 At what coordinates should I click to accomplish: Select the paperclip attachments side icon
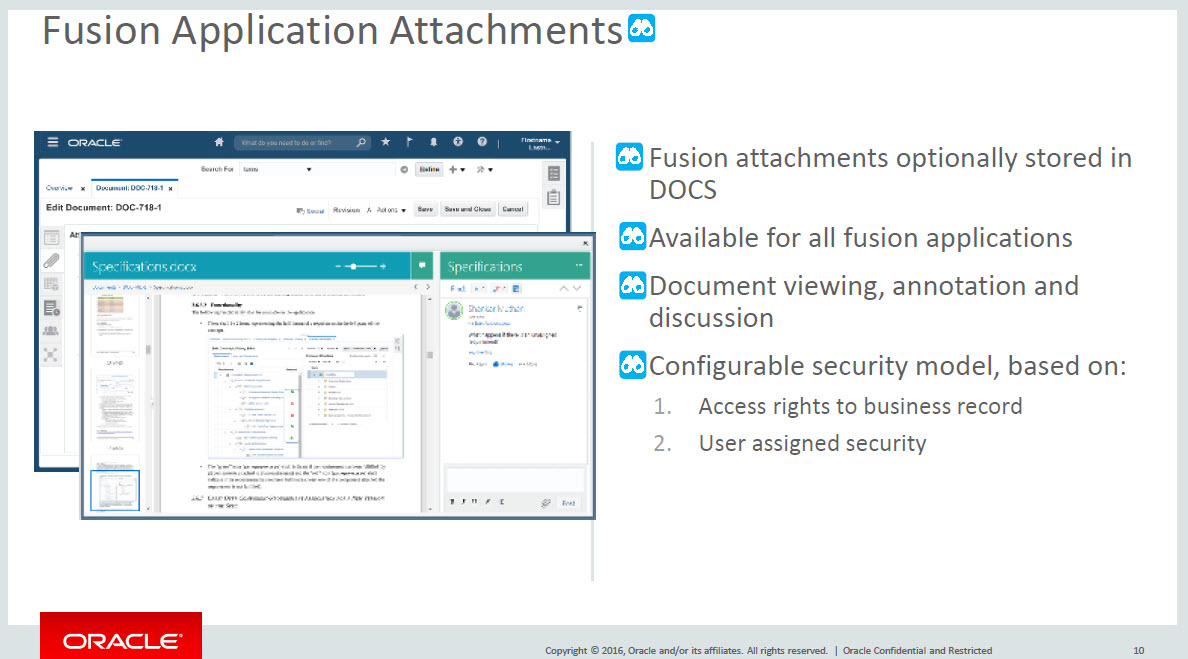51,260
